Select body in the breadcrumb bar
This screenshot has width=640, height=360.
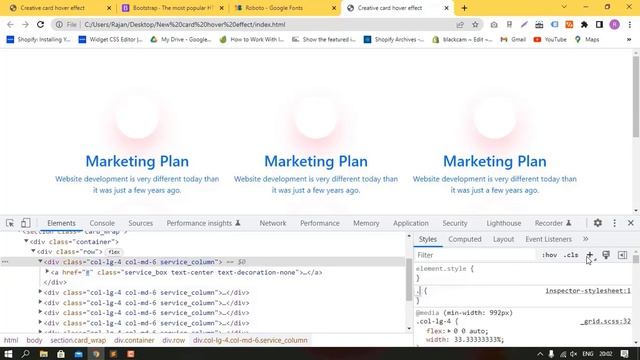click(34, 340)
